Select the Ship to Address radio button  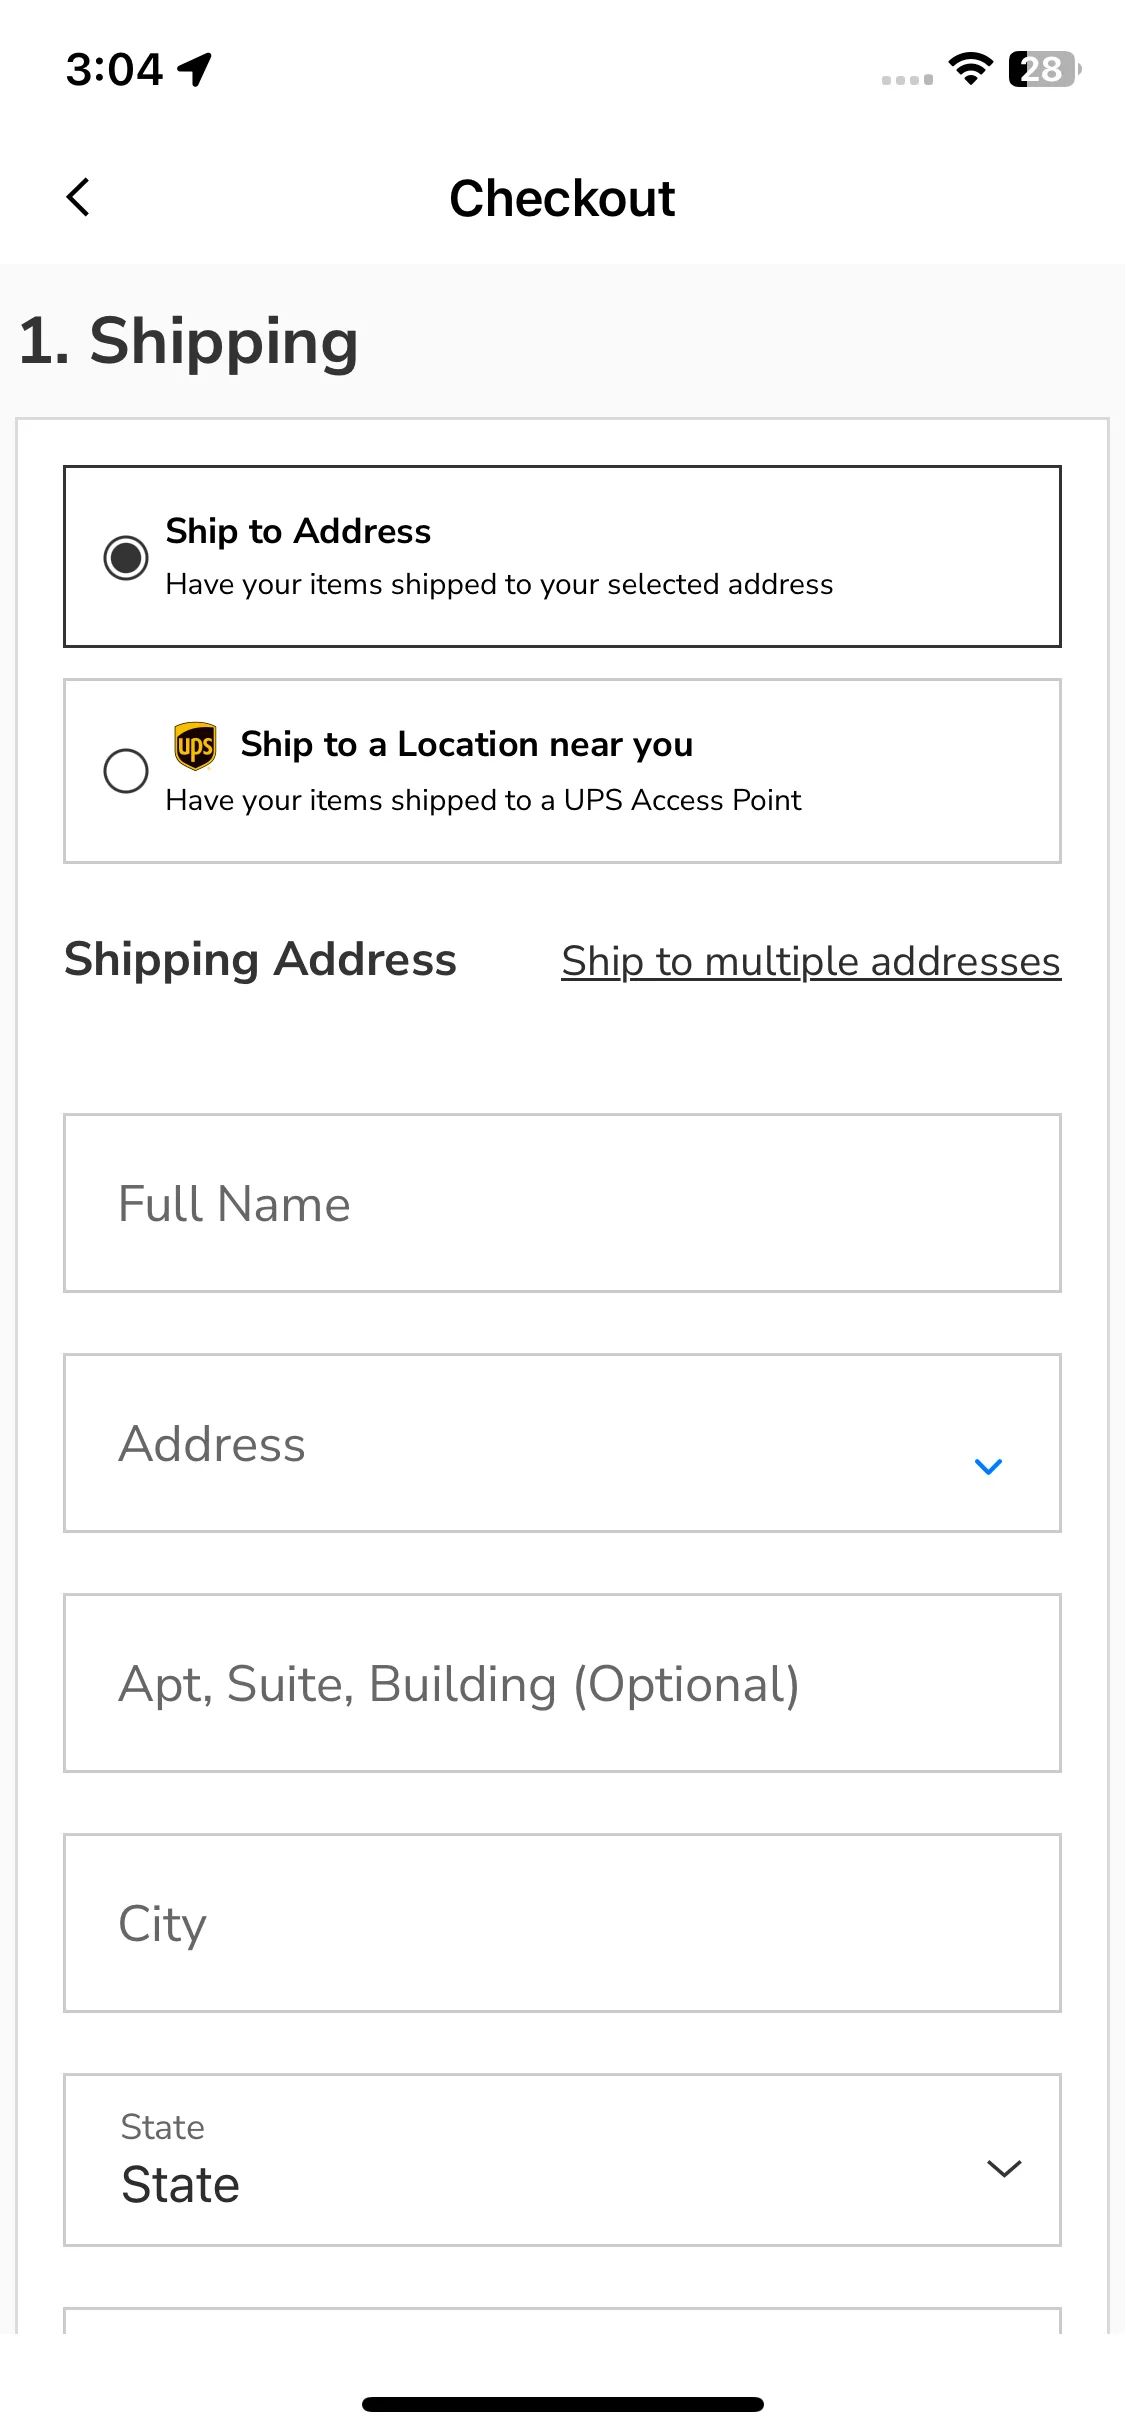point(126,557)
